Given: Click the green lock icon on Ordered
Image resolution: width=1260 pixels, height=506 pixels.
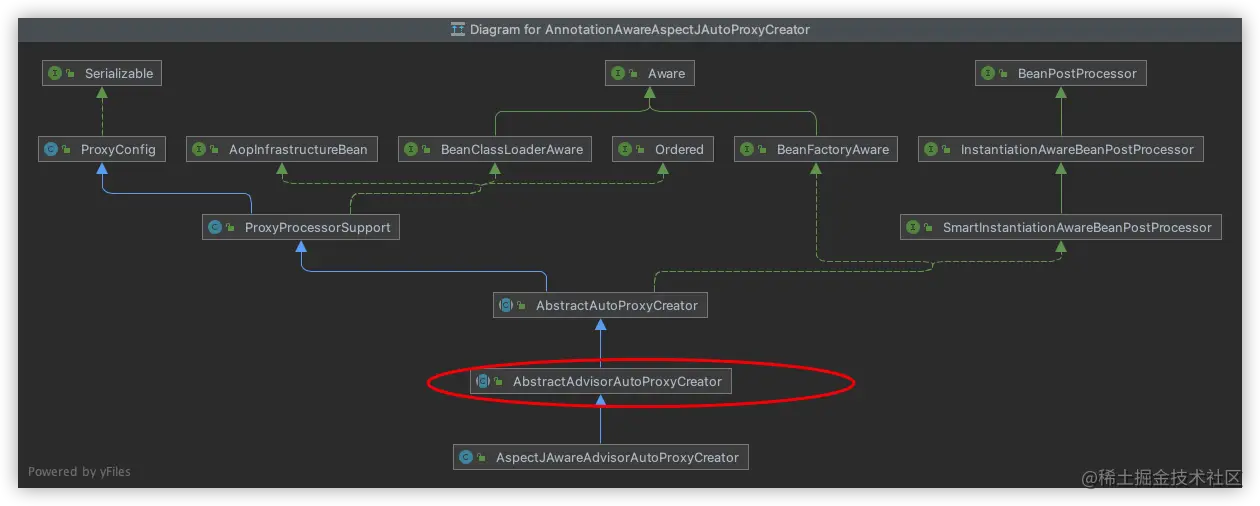Looking at the screenshot, I should point(642,150).
